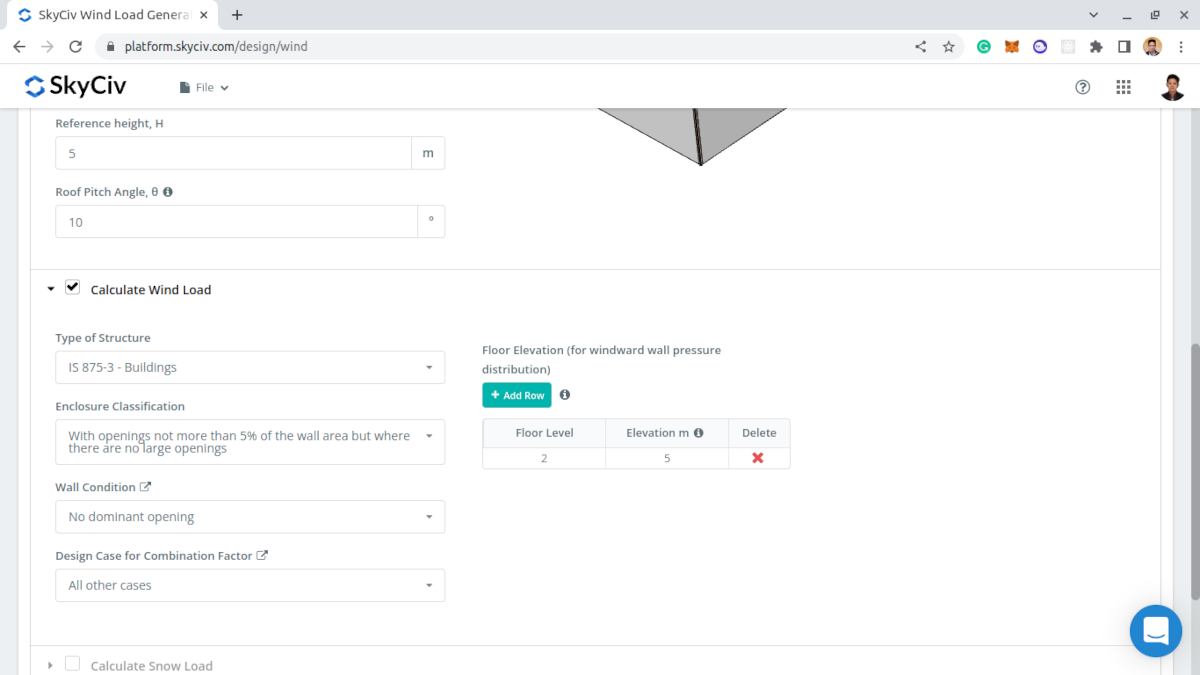Open the SkyCiv apps grid

coord(1123,87)
